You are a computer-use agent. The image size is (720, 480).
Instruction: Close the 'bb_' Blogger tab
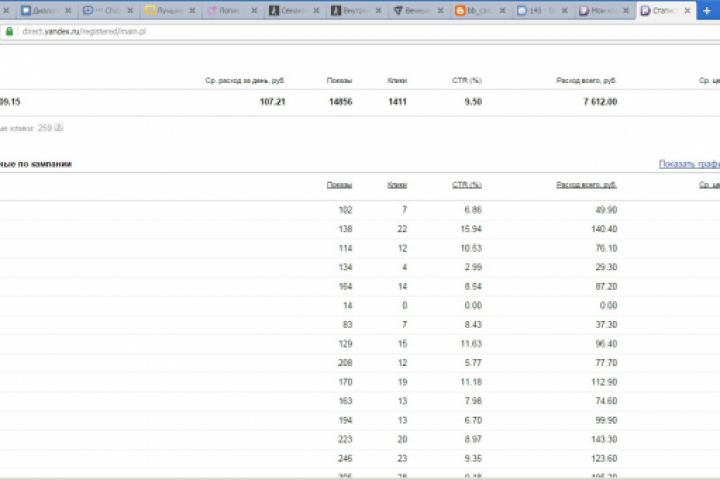tap(502, 11)
